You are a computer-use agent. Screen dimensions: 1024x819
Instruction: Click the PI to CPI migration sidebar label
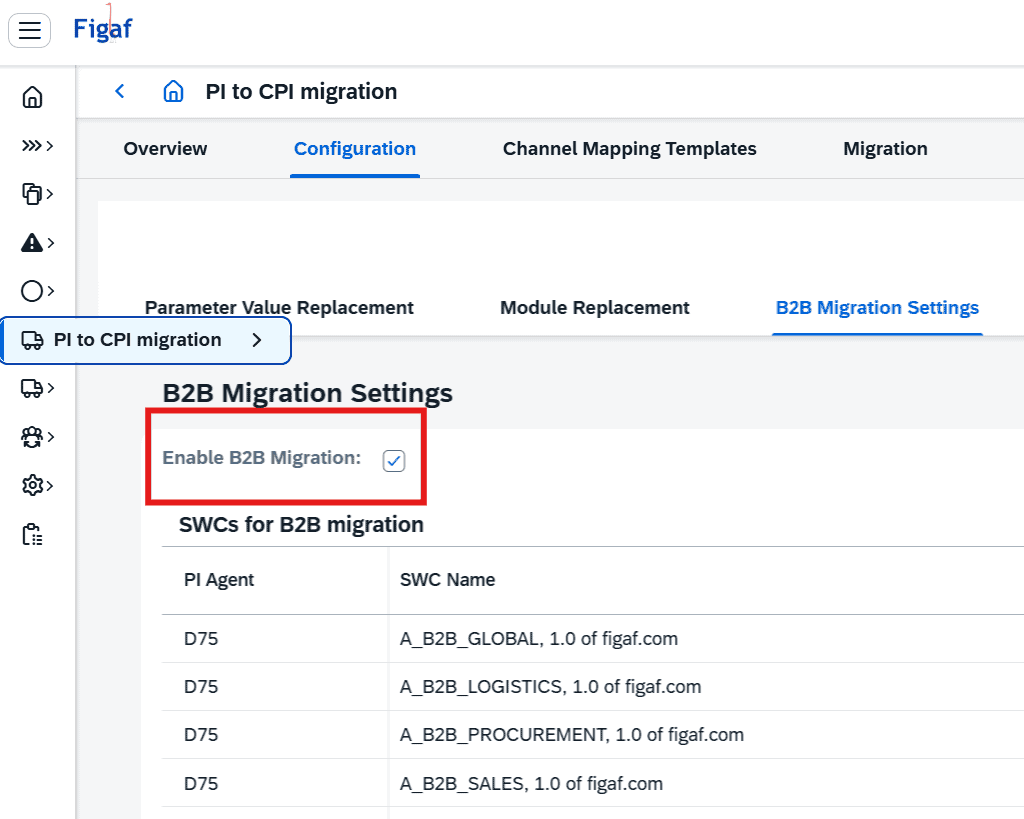(x=138, y=340)
